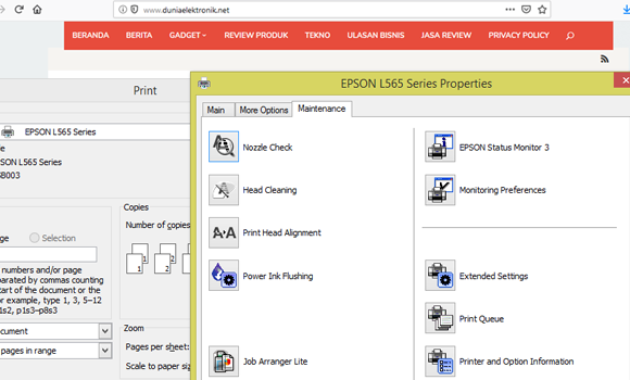Image resolution: width=630 pixels, height=380 pixels.
Task: Select the Maintenance tab
Action: point(322,109)
